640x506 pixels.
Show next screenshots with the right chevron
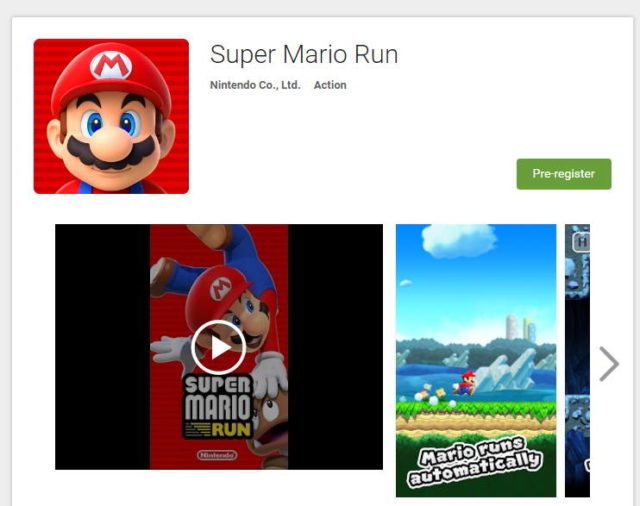point(609,364)
